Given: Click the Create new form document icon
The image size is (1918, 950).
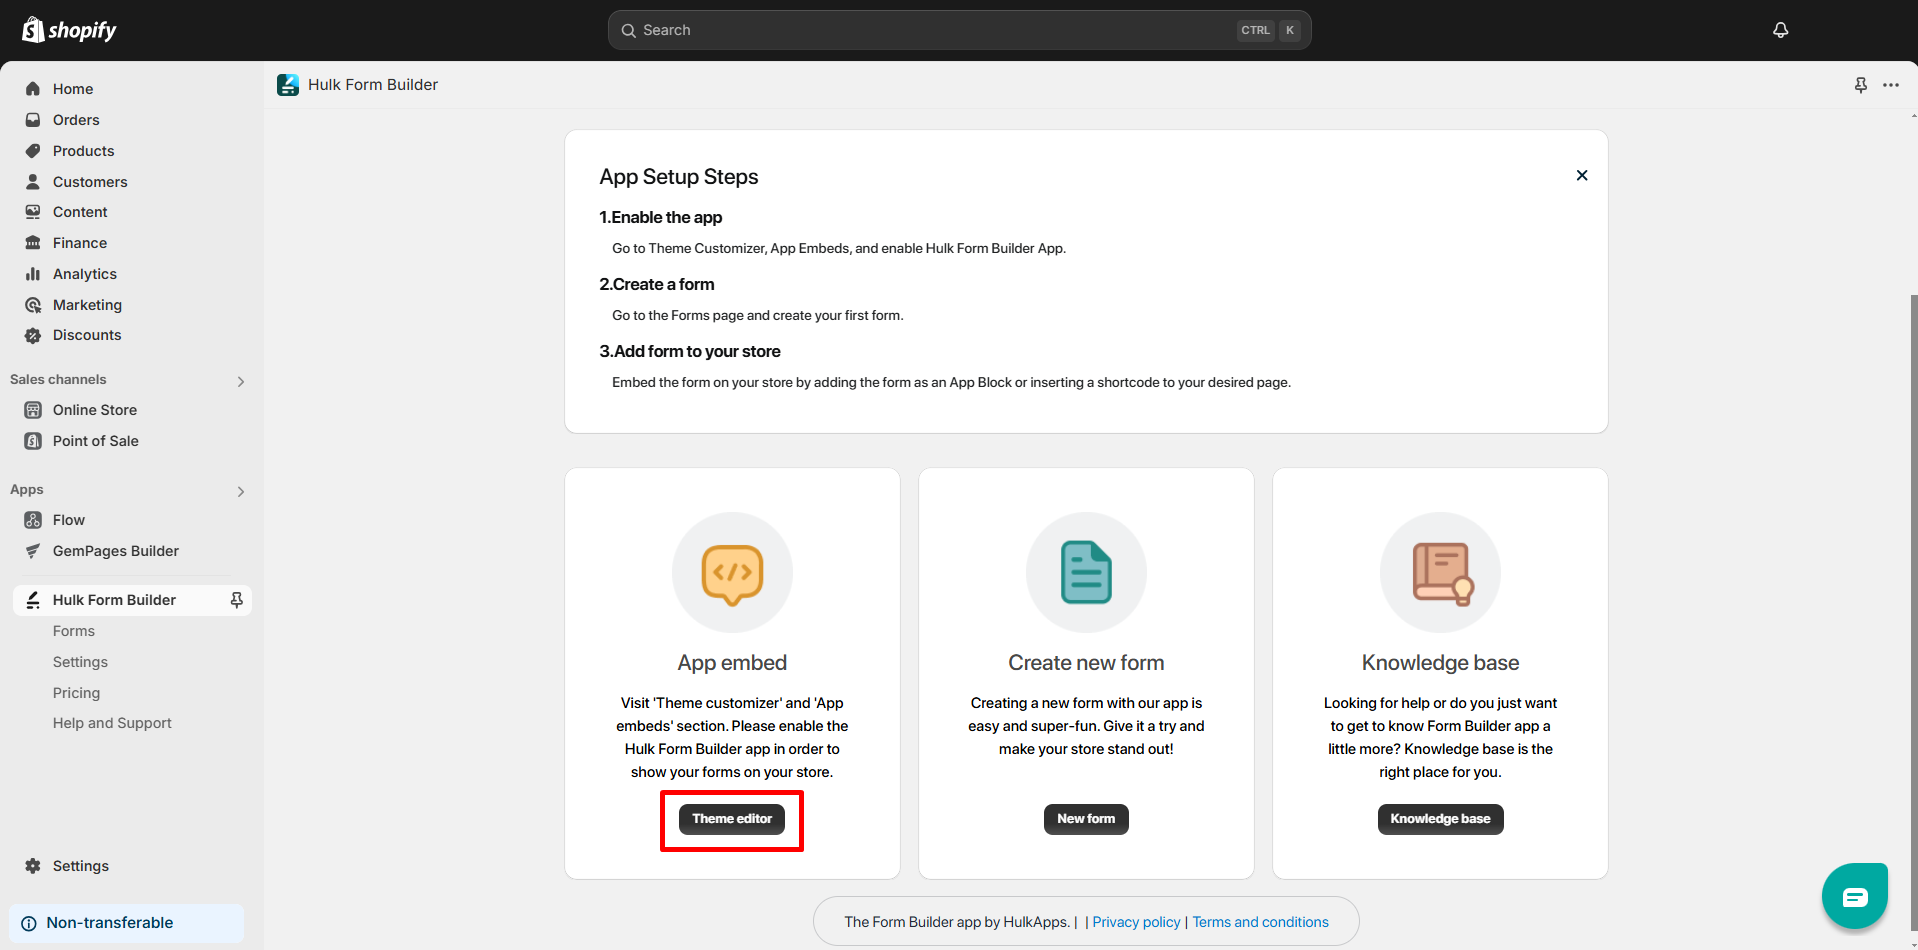Looking at the screenshot, I should (1086, 573).
